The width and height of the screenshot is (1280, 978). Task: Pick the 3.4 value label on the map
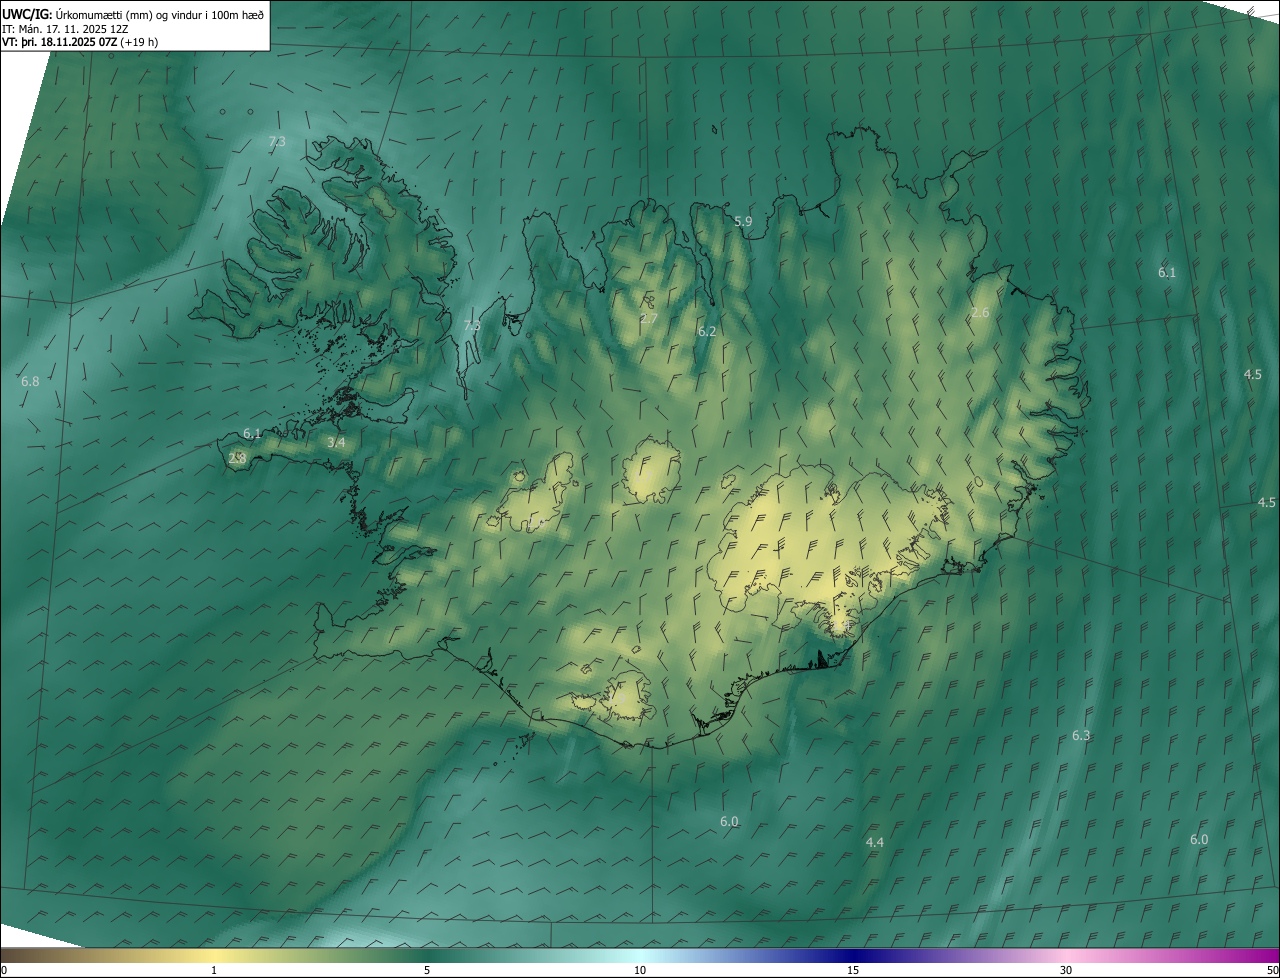pyautogui.click(x=336, y=442)
